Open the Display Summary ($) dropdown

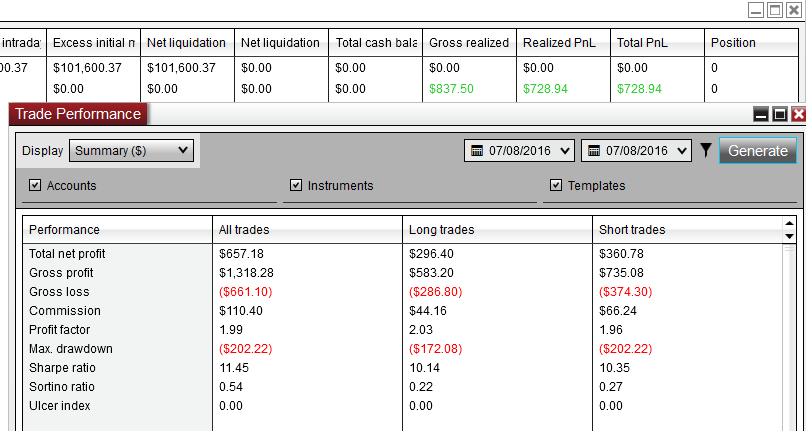[x=131, y=151]
